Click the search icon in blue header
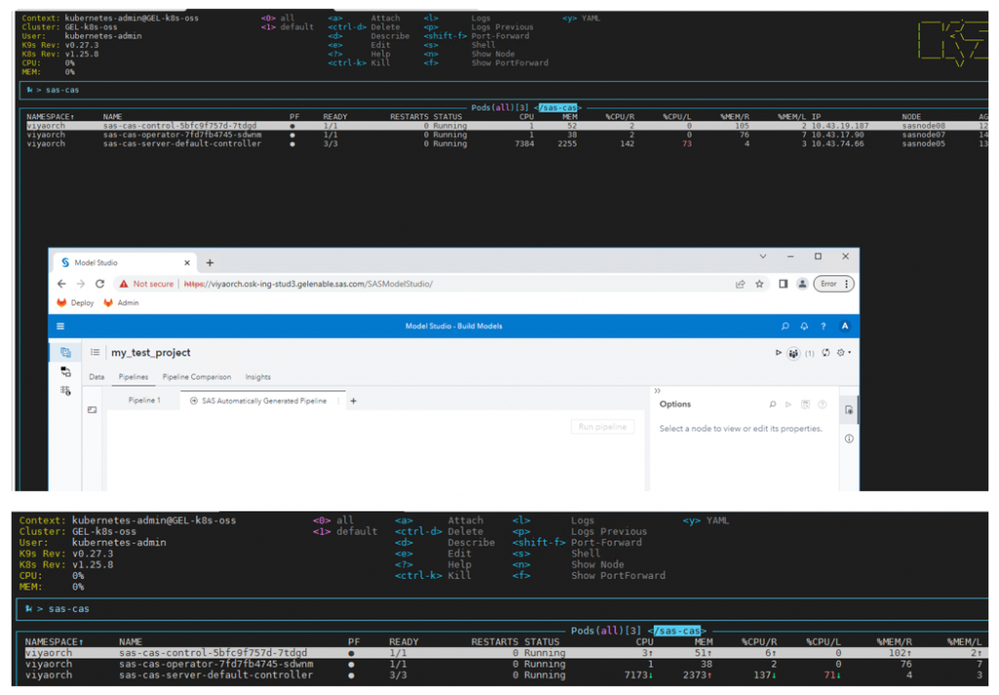This screenshot has height=695, width=999. click(x=785, y=326)
